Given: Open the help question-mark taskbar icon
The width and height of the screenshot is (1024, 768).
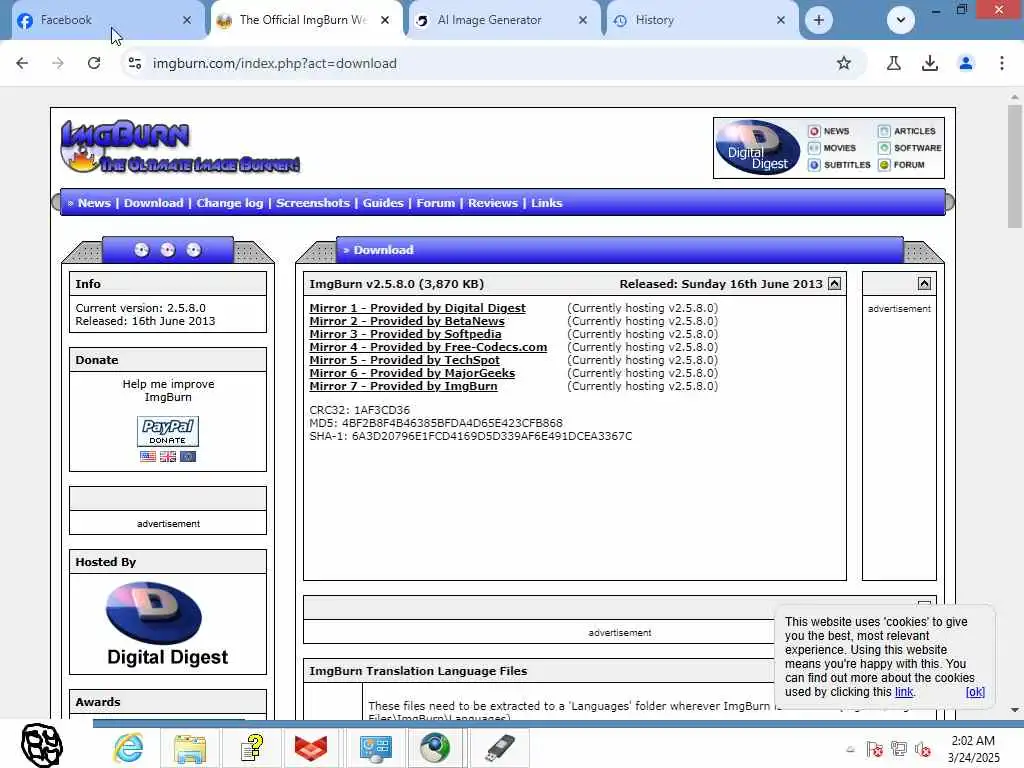Looking at the screenshot, I should [x=252, y=748].
